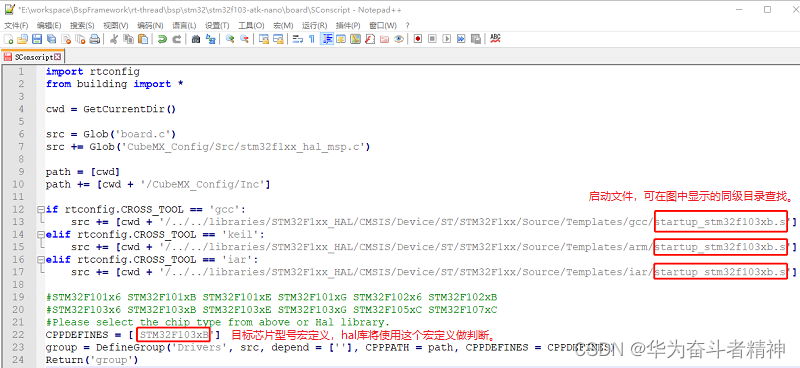
Task: Toggle the indent guide button
Action: (x=327, y=39)
